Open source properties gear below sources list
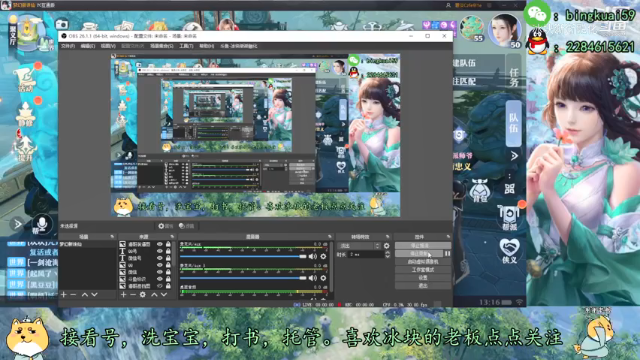640x360 pixels. click(x=142, y=294)
